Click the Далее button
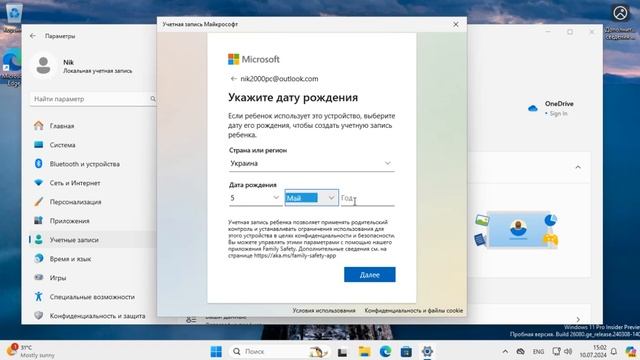Viewport: 640px width, 360px height. tap(369, 275)
